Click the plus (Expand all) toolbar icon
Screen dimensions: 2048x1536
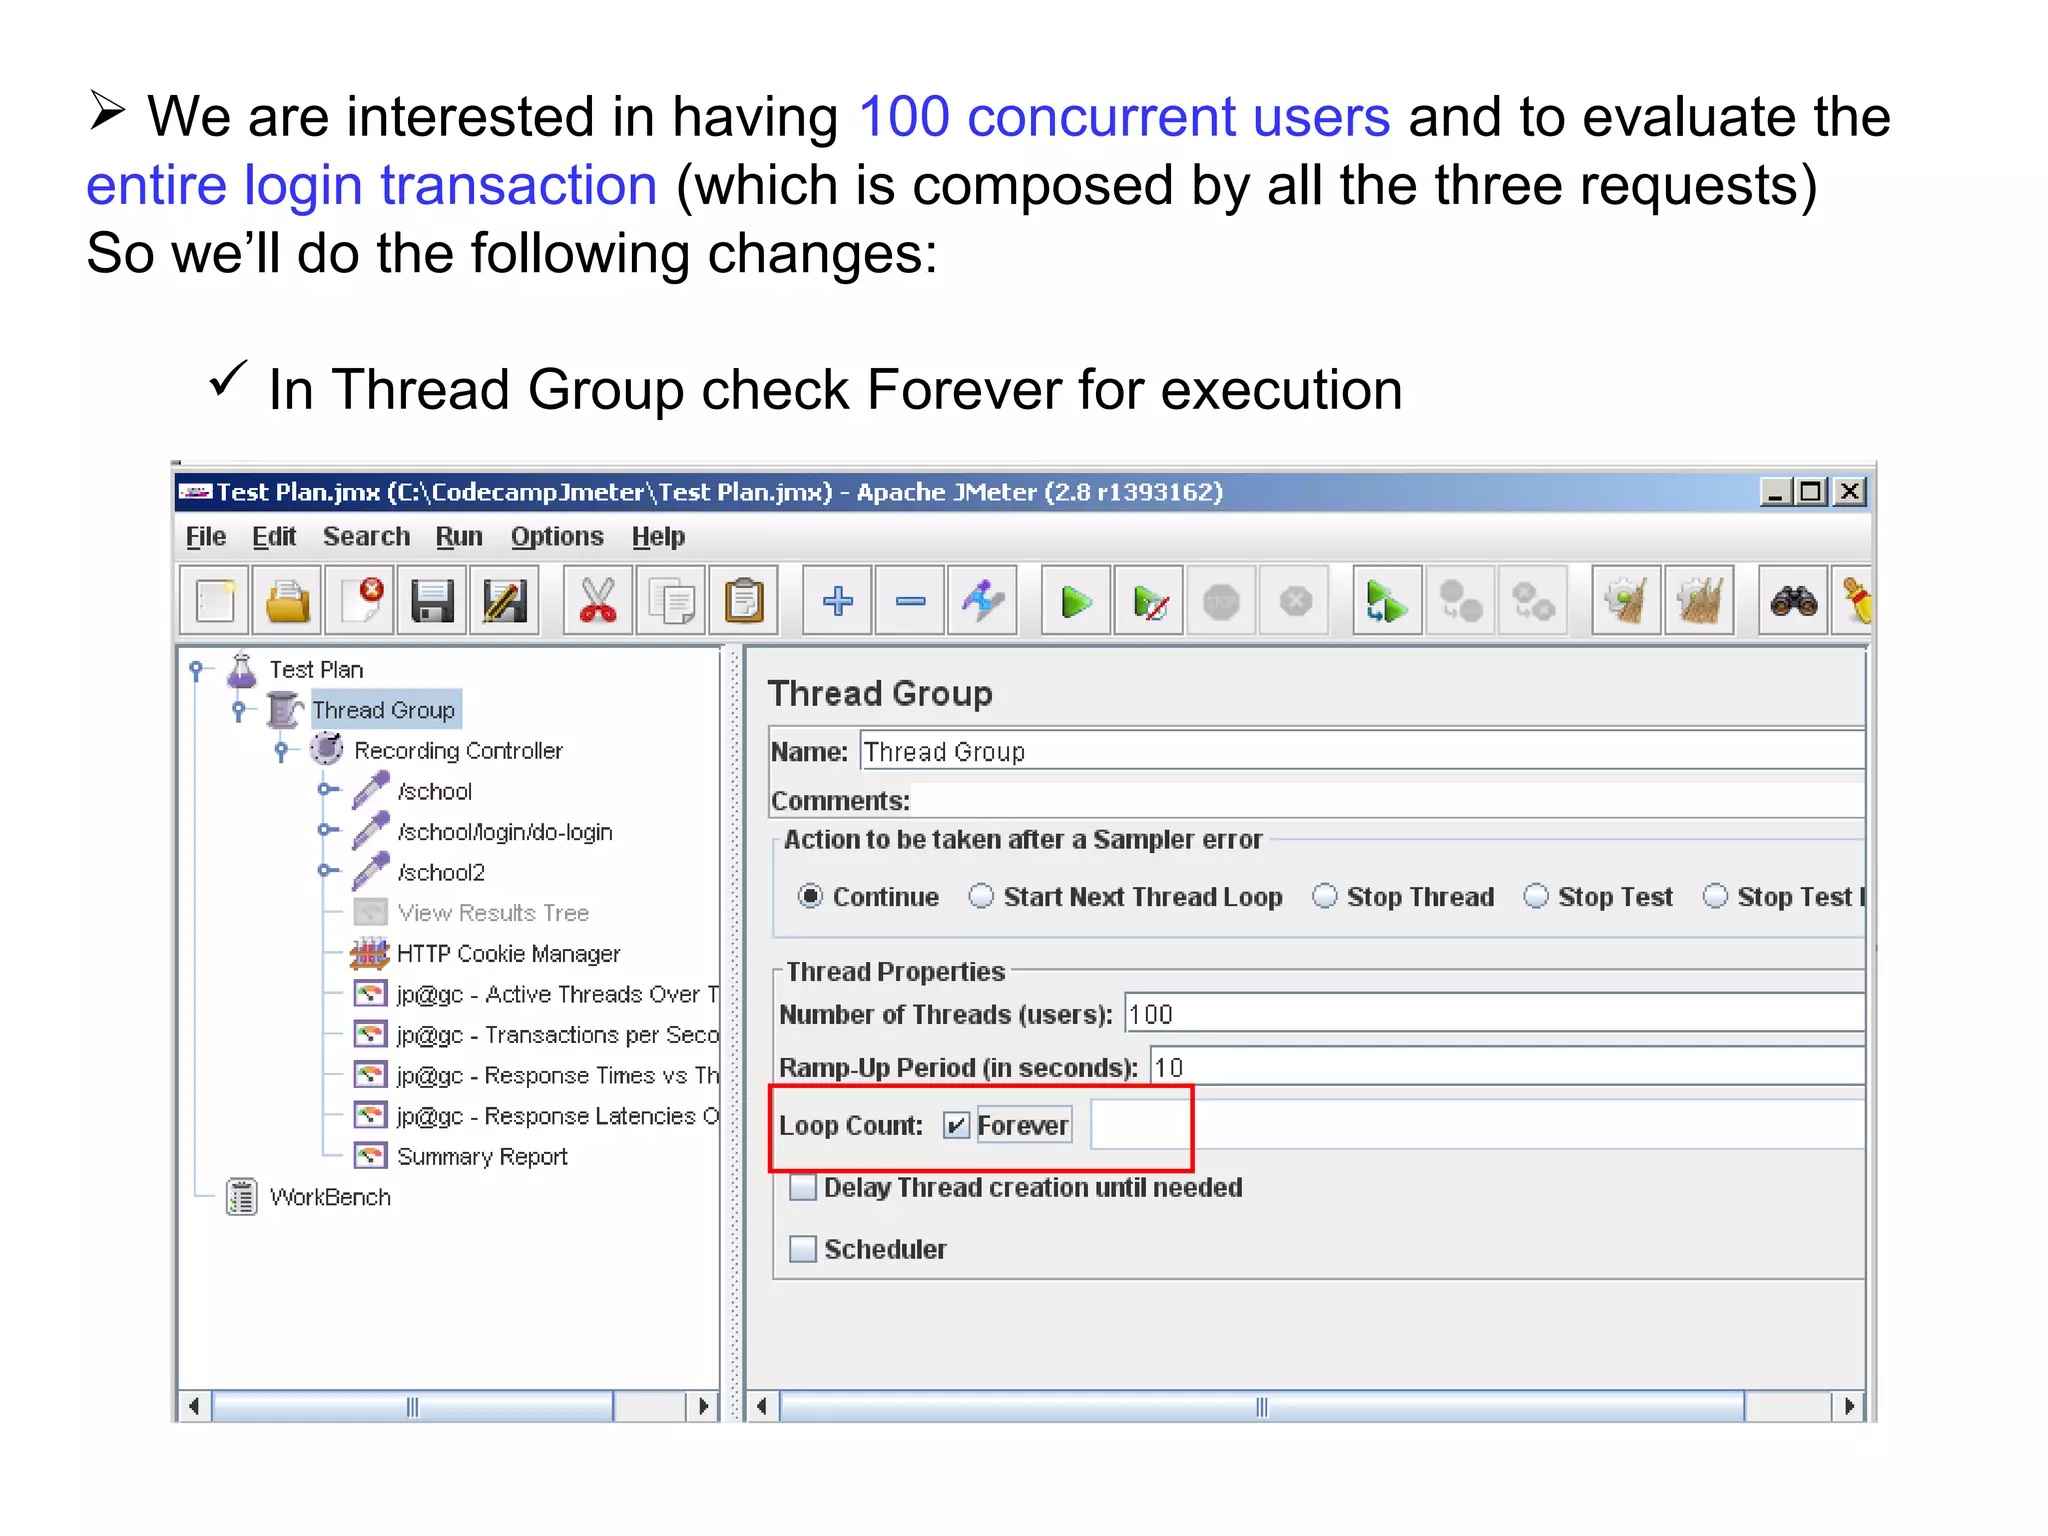[x=837, y=602]
